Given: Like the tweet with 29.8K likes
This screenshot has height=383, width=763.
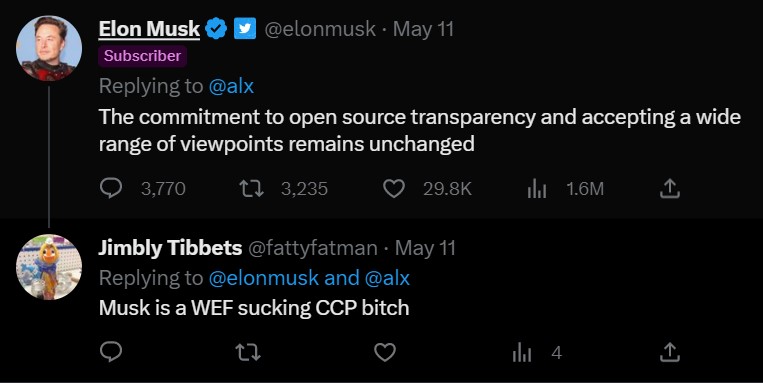Looking at the screenshot, I should 394,188.
